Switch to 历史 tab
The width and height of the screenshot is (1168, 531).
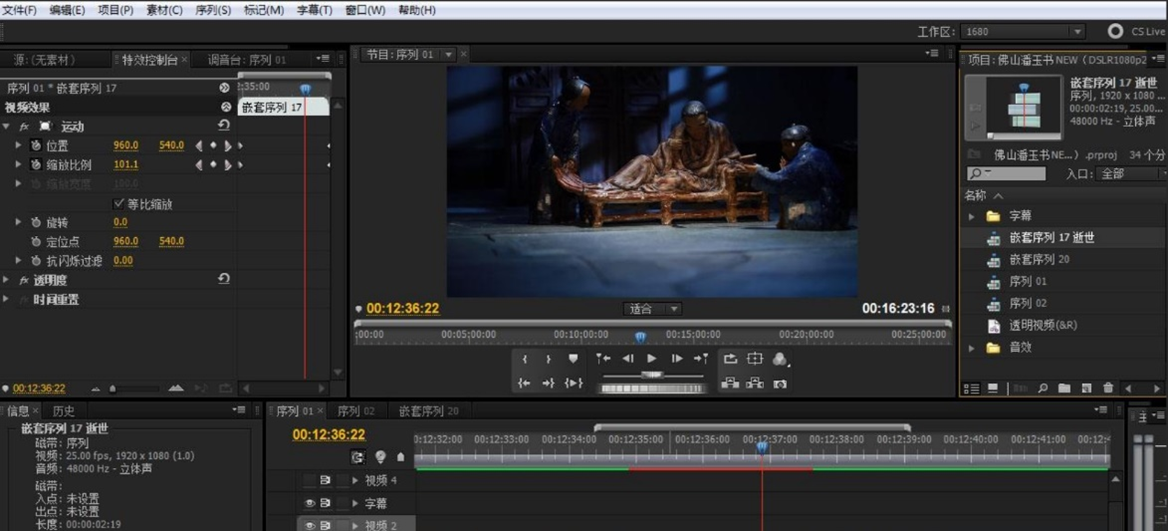[x=63, y=410]
